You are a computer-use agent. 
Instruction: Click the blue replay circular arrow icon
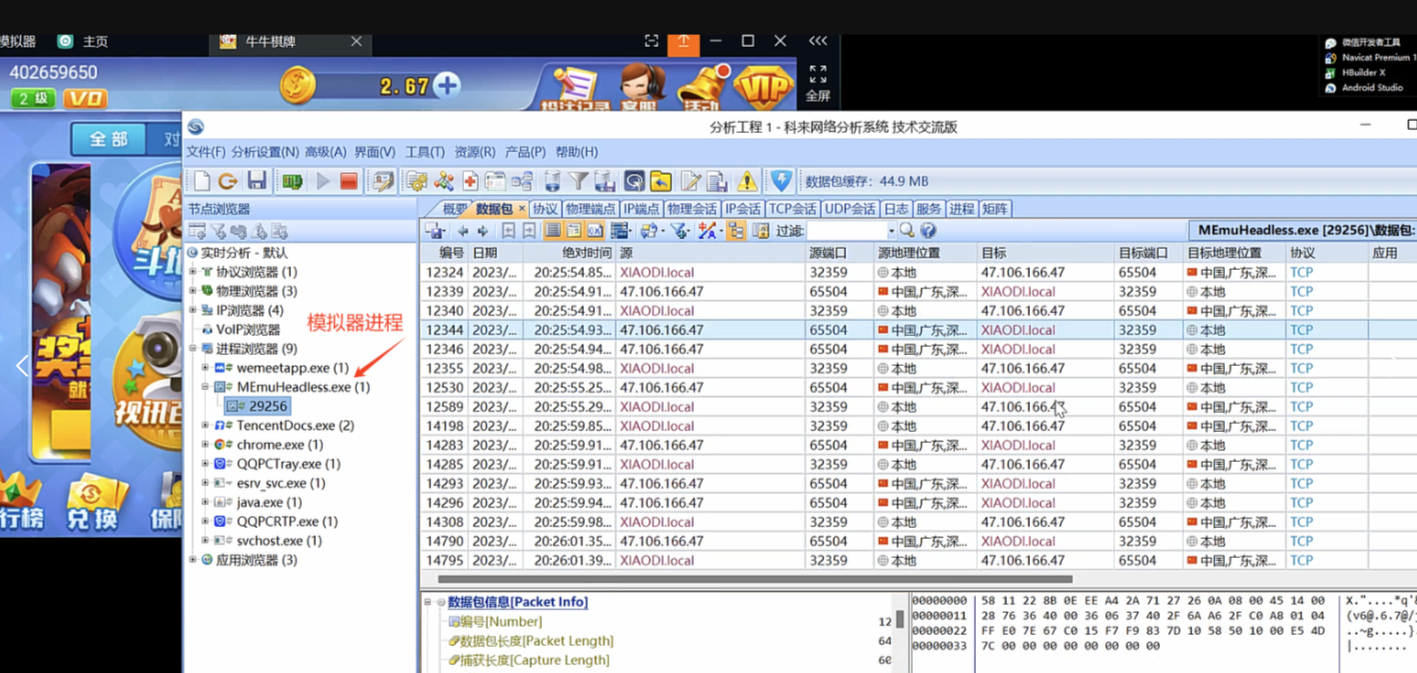point(634,181)
